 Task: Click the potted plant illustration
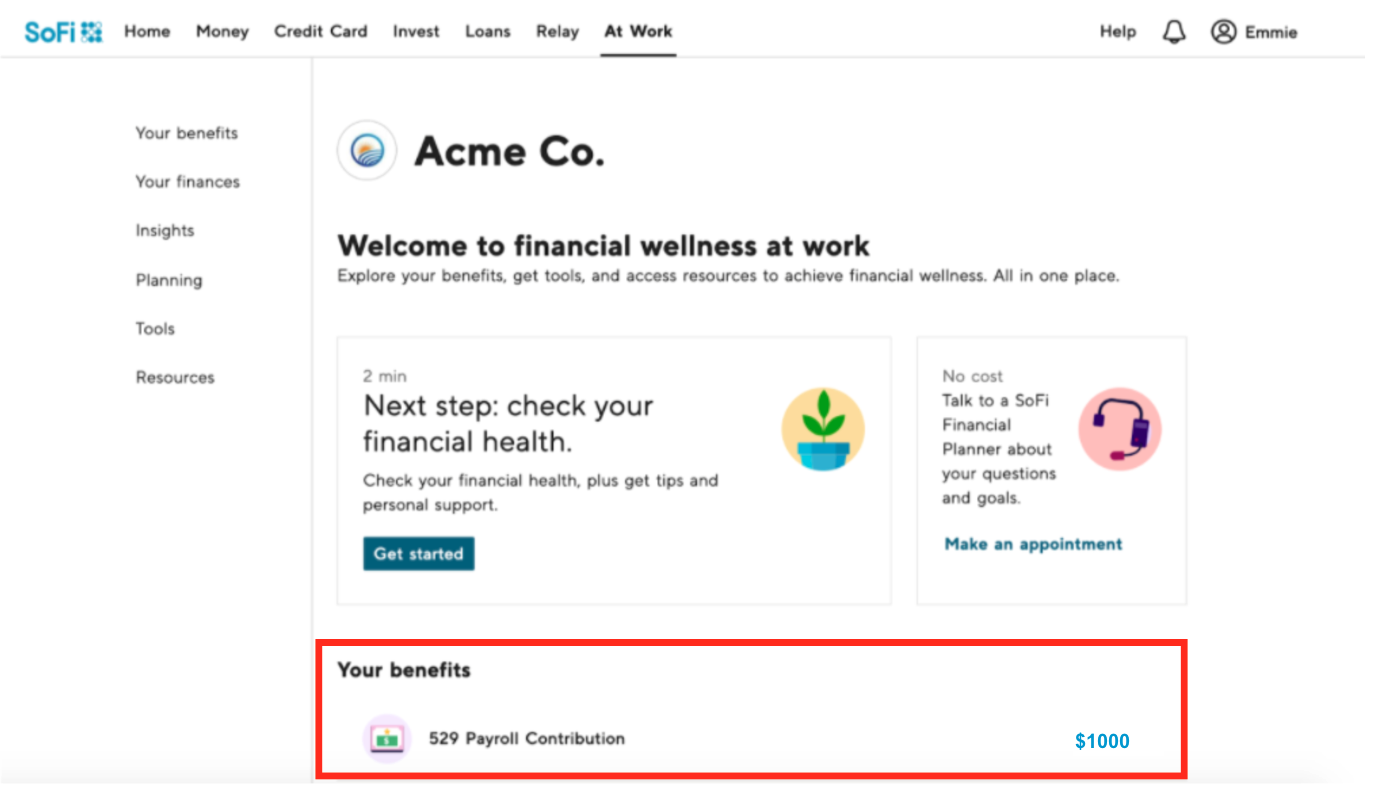823,429
